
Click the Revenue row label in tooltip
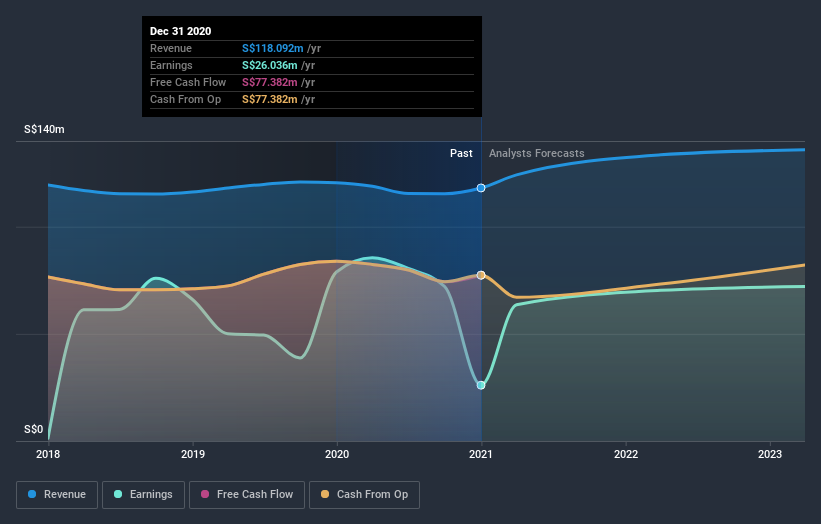click(171, 49)
